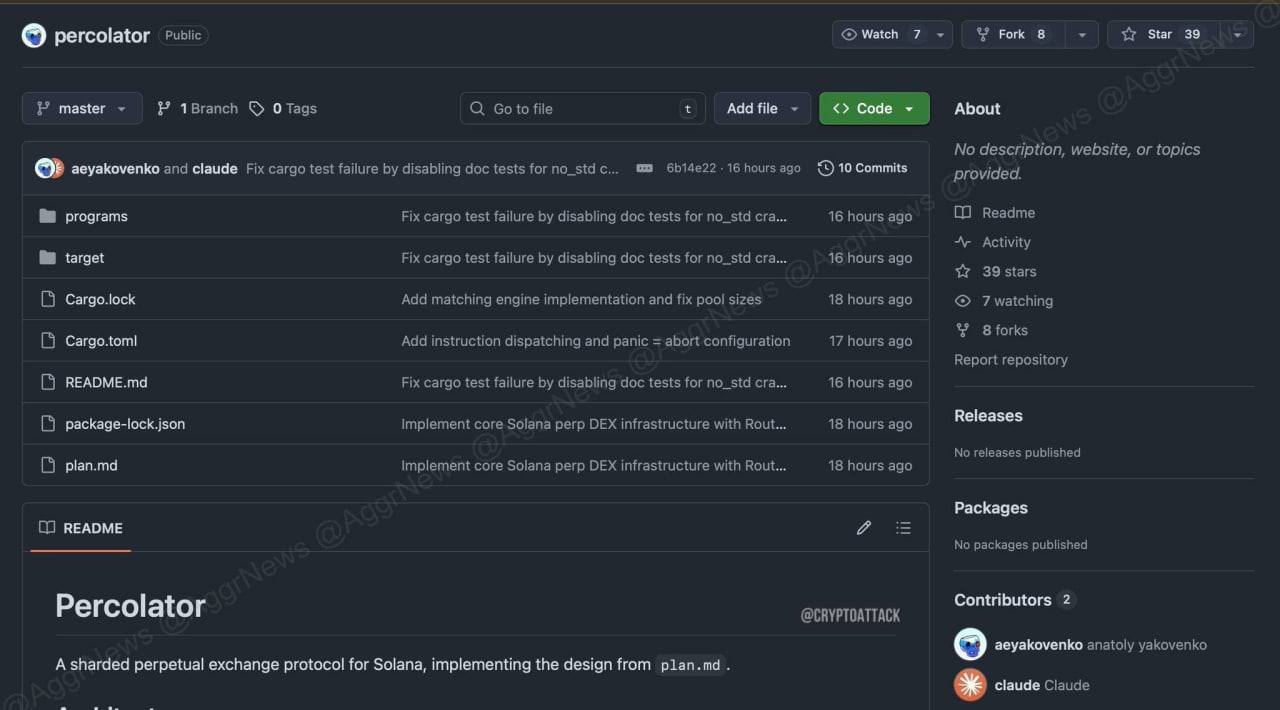Open the 10 Commits history
This screenshot has width=1280, height=710.
[x=862, y=168]
